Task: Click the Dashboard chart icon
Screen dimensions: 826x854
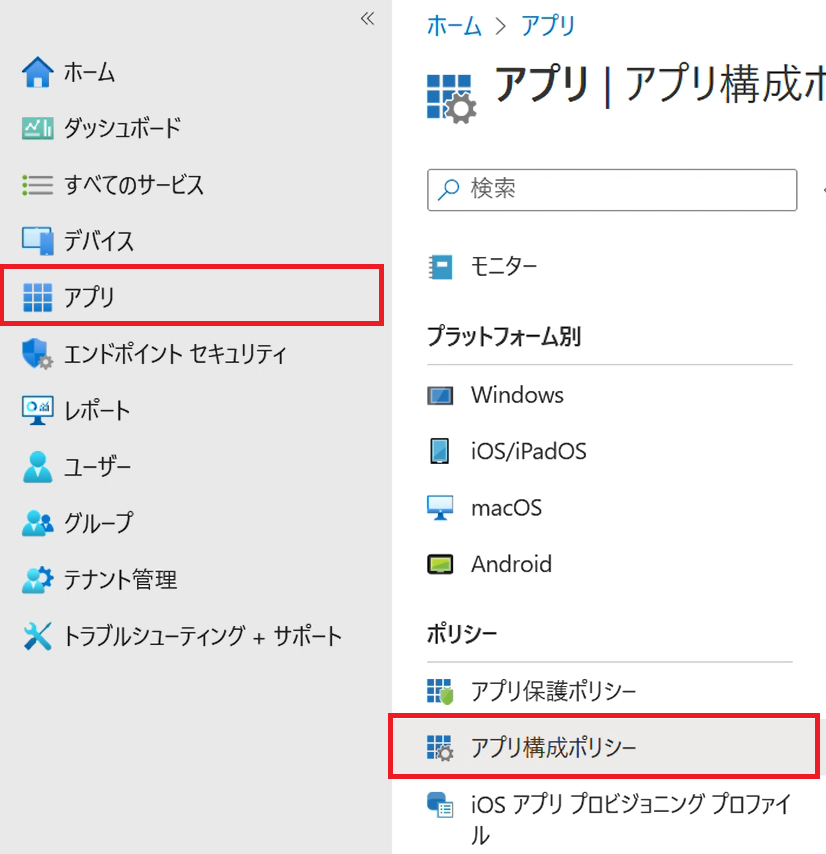Action: pos(38,129)
